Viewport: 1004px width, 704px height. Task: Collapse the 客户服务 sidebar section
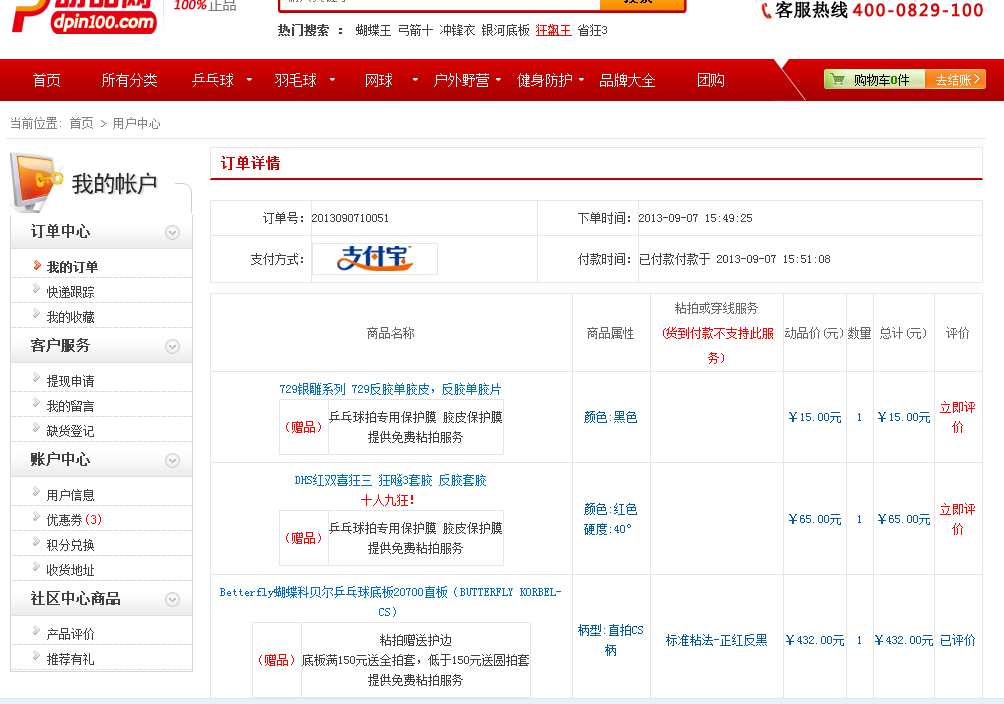tap(172, 347)
